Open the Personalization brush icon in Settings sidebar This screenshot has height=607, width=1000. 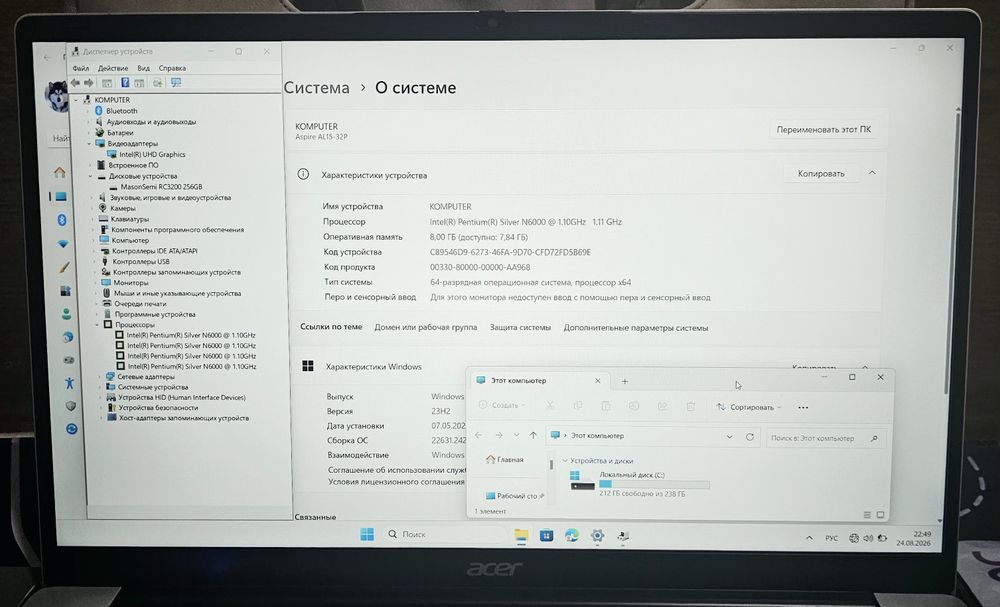pyautogui.click(x=64, y=267)
